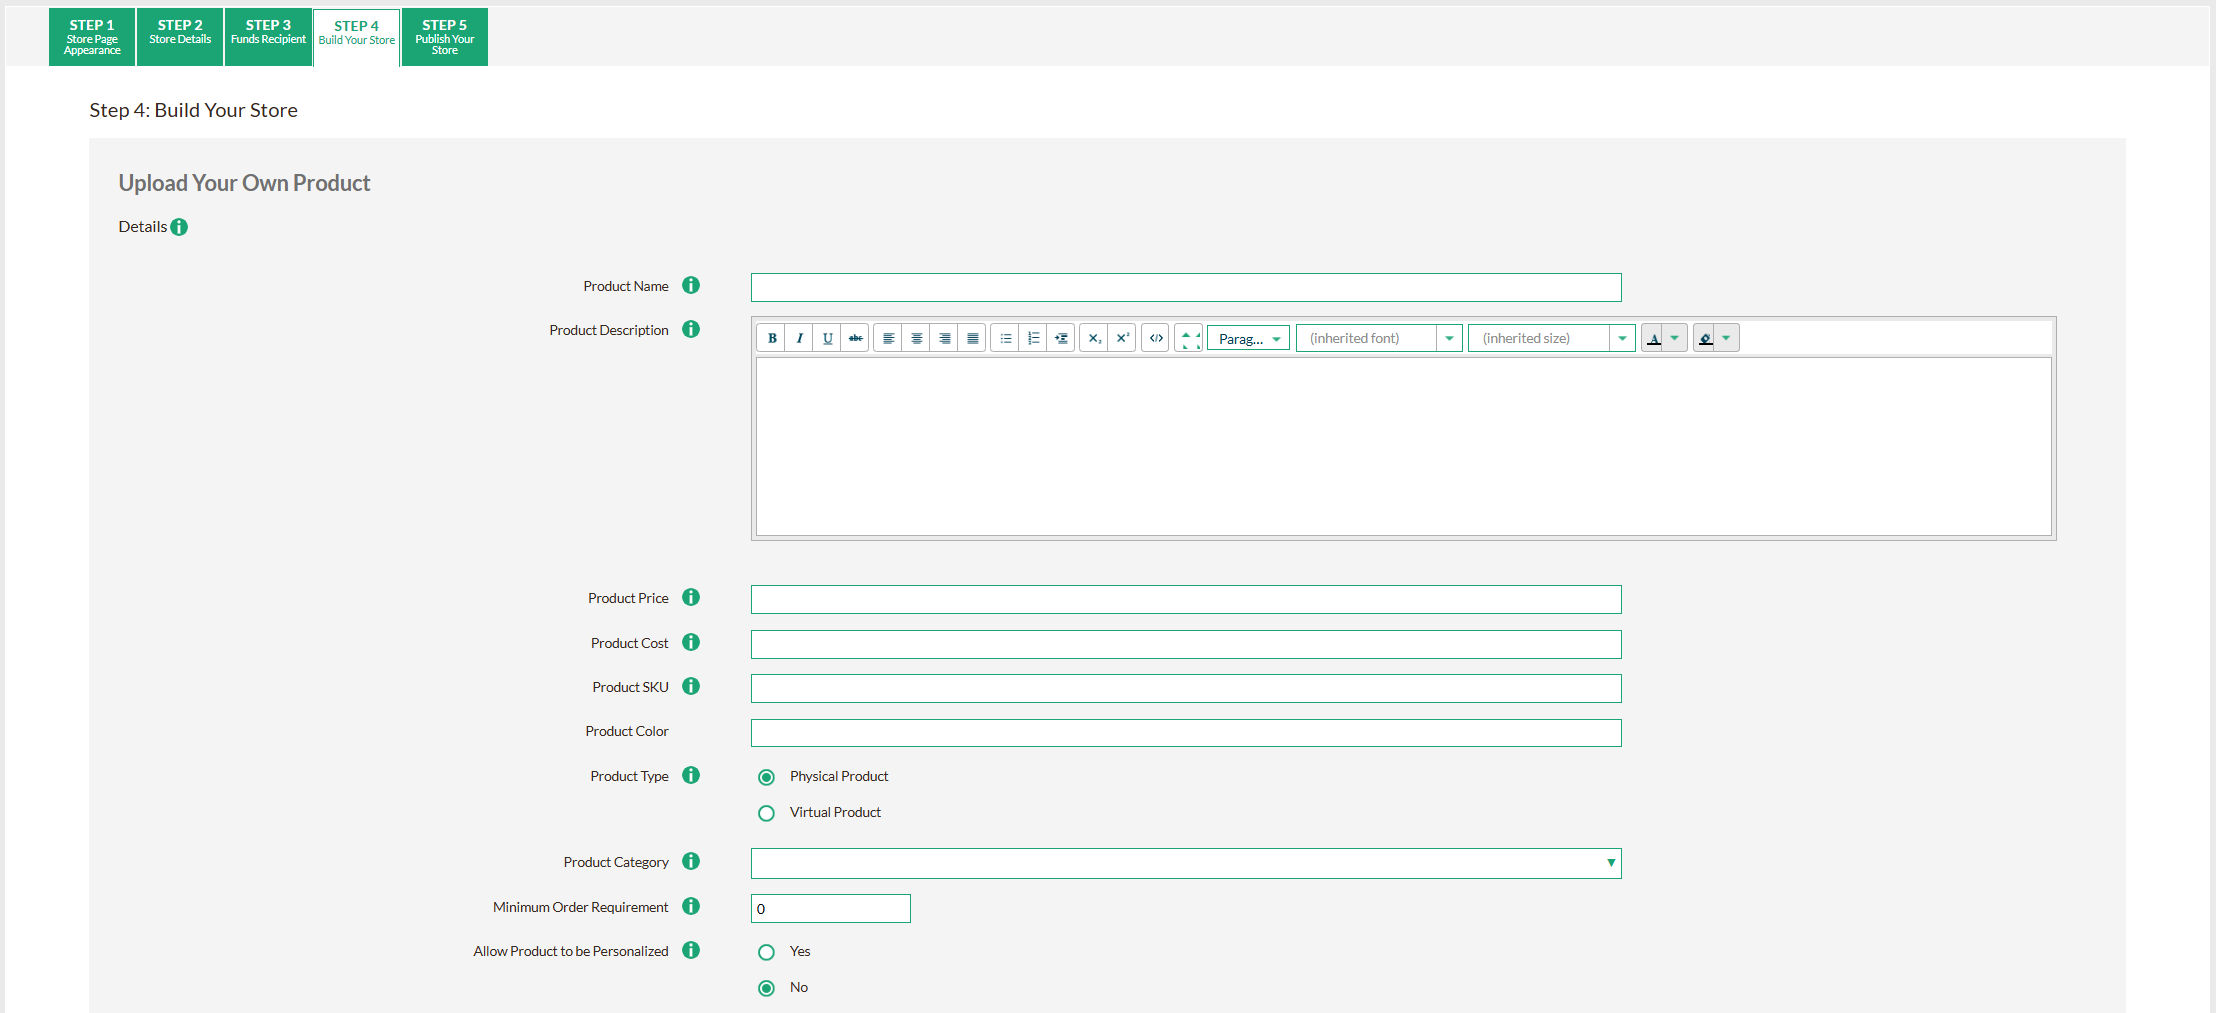Select Yes for product personalization

[x=766, y=952]
